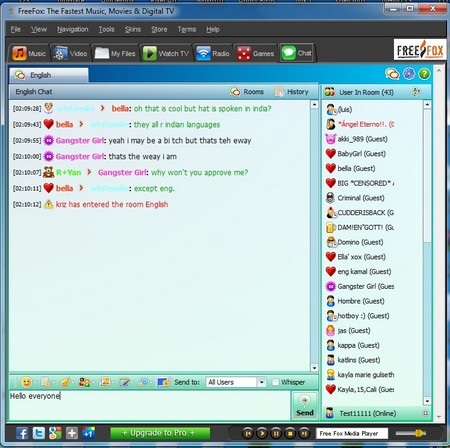Click the avatar icon beside Criminal (Guest)
Image resolution: width=450 pixels, height=448 pixels.
330,198
